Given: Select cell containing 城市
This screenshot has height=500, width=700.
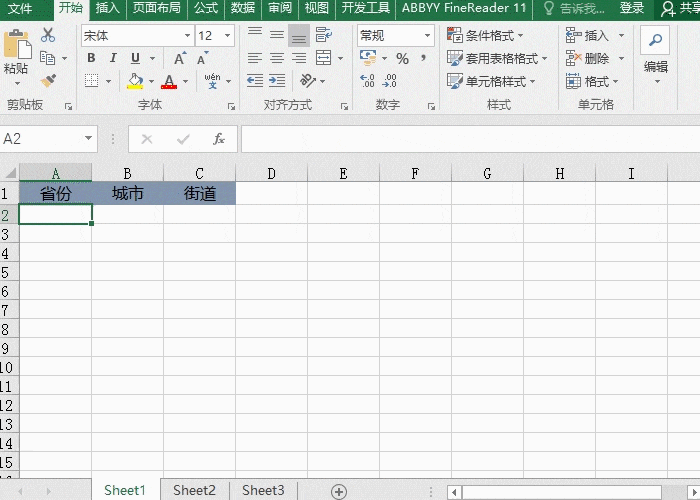Looking at the screenshot, I should coord(128,193).
